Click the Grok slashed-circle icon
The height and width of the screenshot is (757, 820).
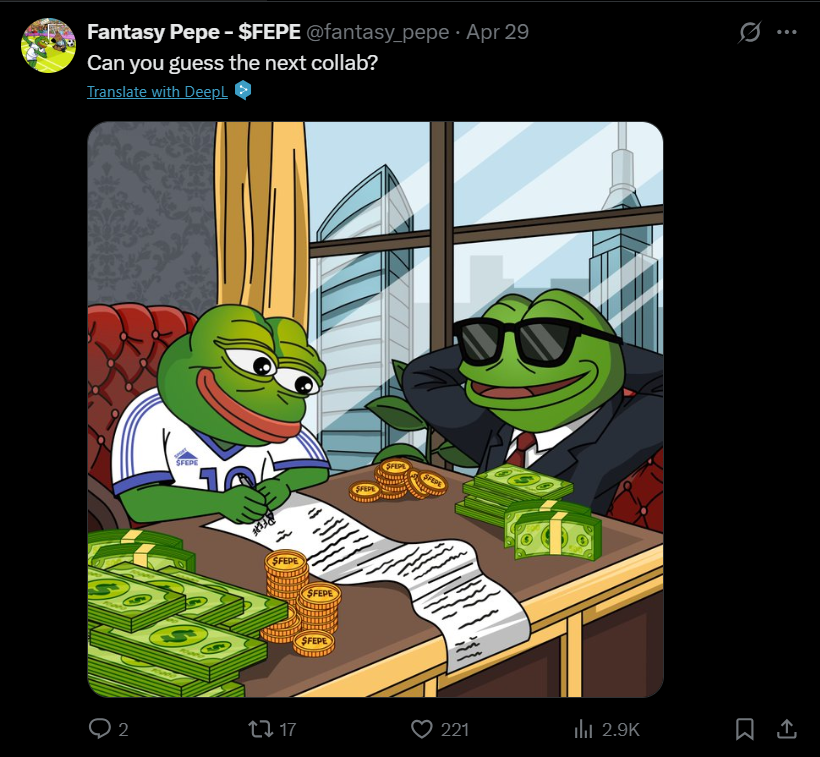coord(749,32)
